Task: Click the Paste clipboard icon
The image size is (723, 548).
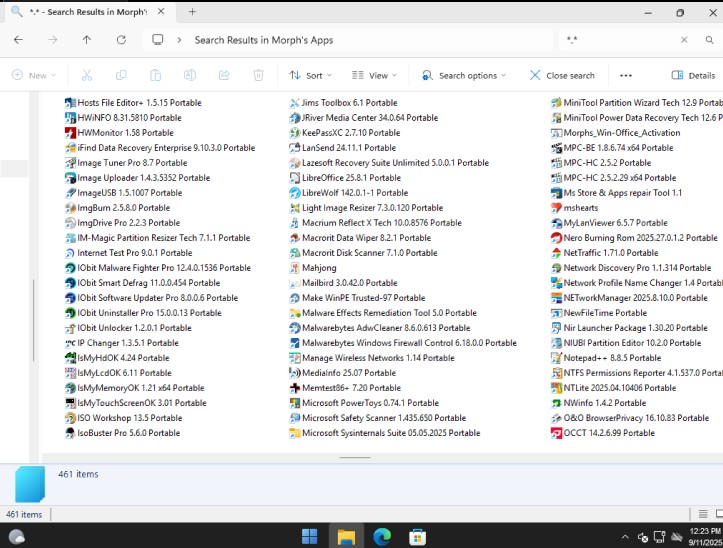Action: click(x=155, y=75)
